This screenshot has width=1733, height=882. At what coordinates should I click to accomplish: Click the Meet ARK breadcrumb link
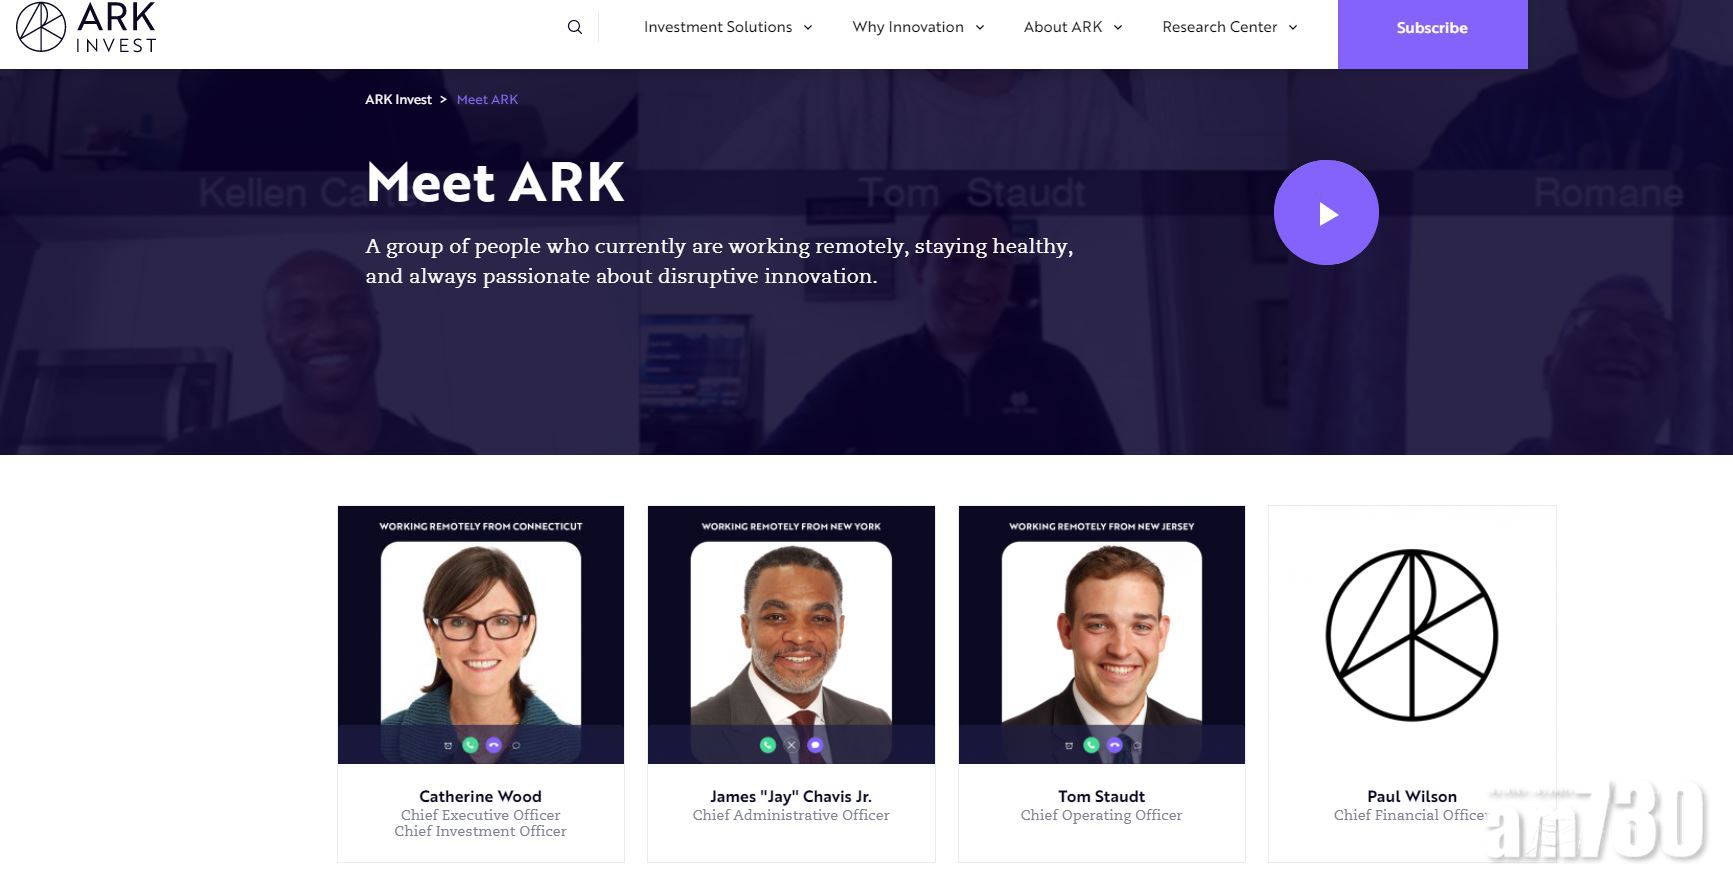pos(487,99)
